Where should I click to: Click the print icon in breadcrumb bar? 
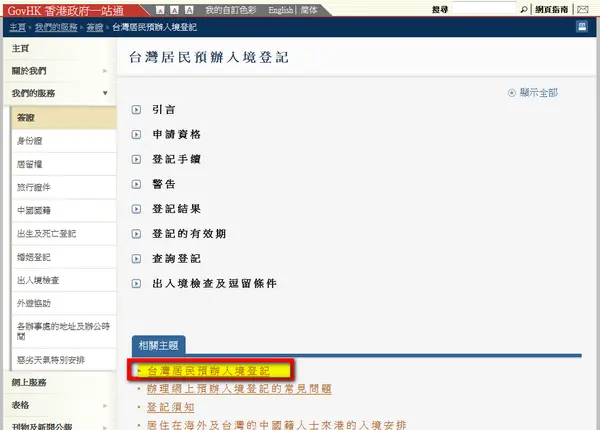pos(582,27)
